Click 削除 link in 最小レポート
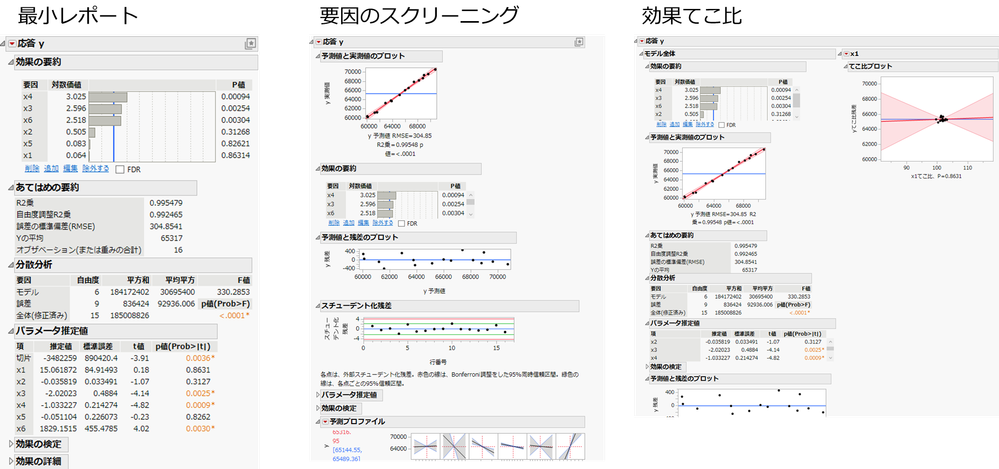 point(32,169)
